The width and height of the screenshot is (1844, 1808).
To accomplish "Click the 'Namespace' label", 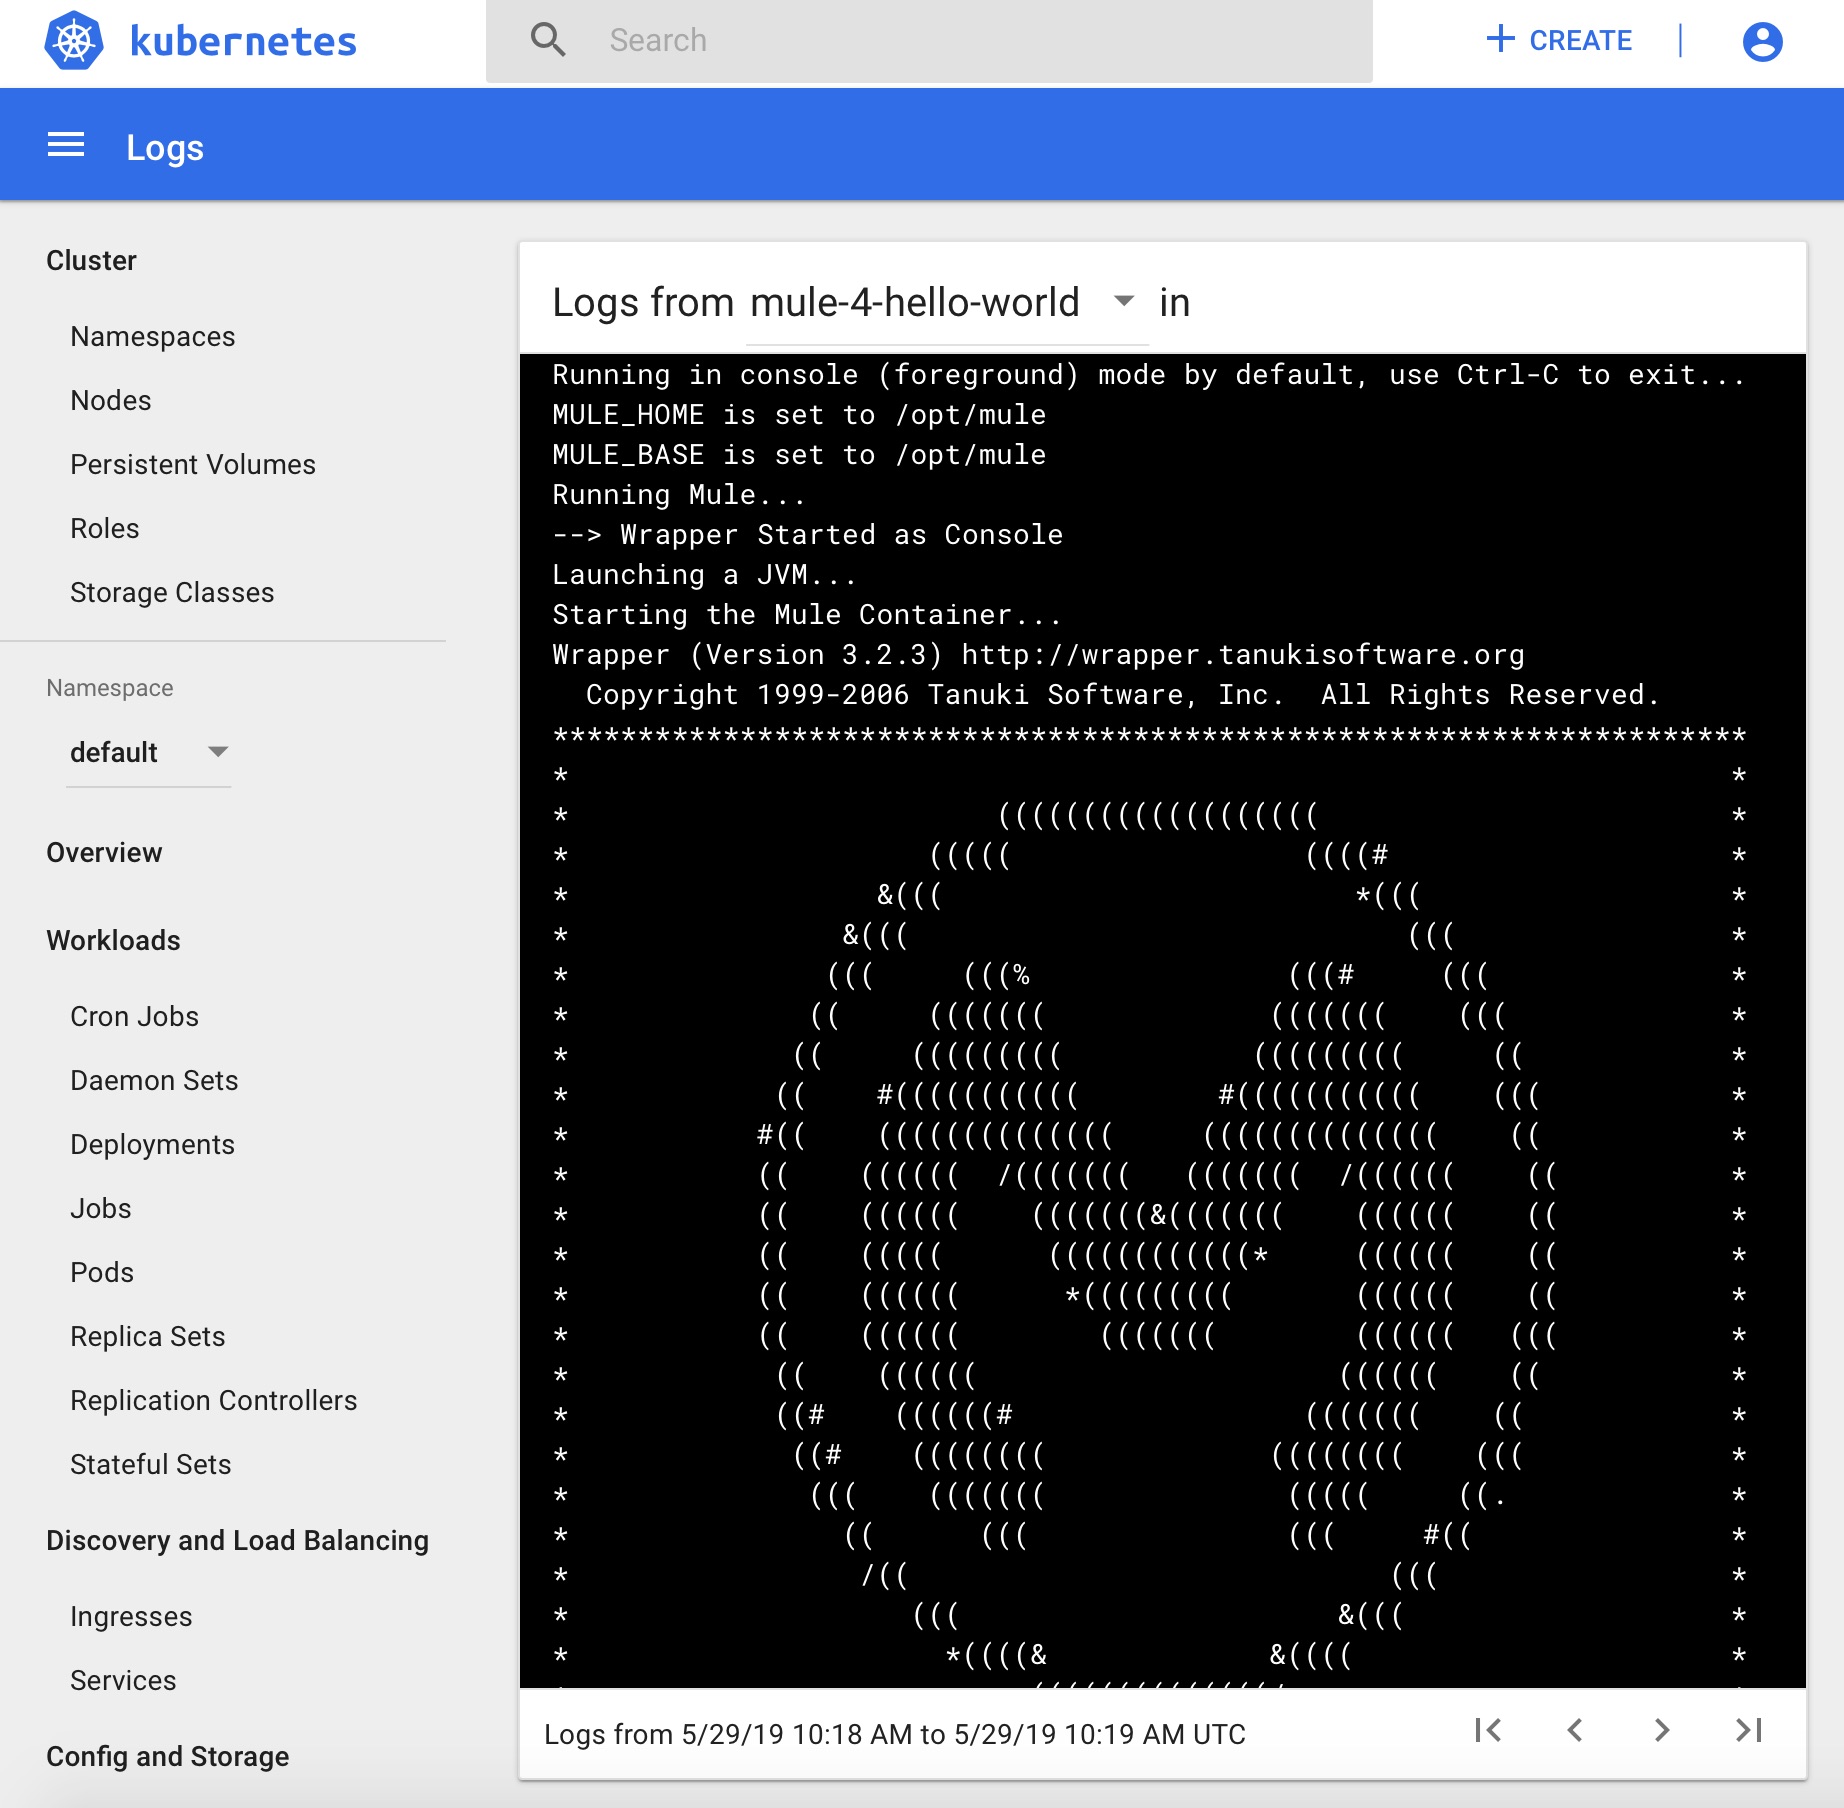I will (110, 688).
